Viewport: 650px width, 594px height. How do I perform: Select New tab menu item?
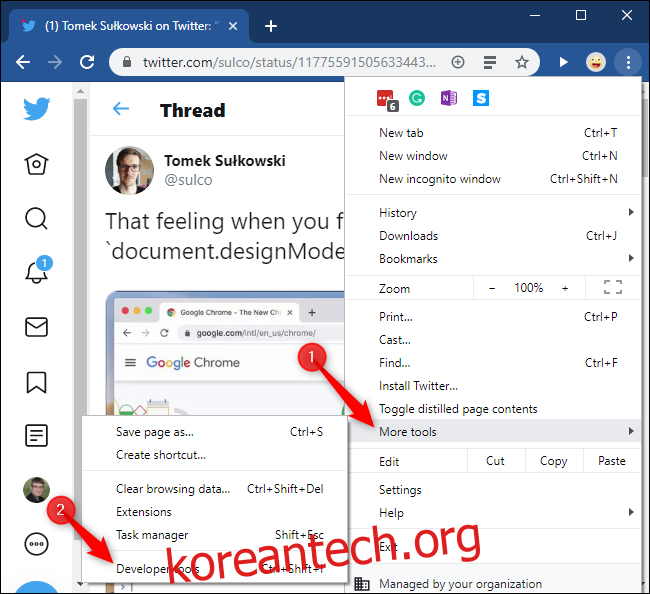493,133
